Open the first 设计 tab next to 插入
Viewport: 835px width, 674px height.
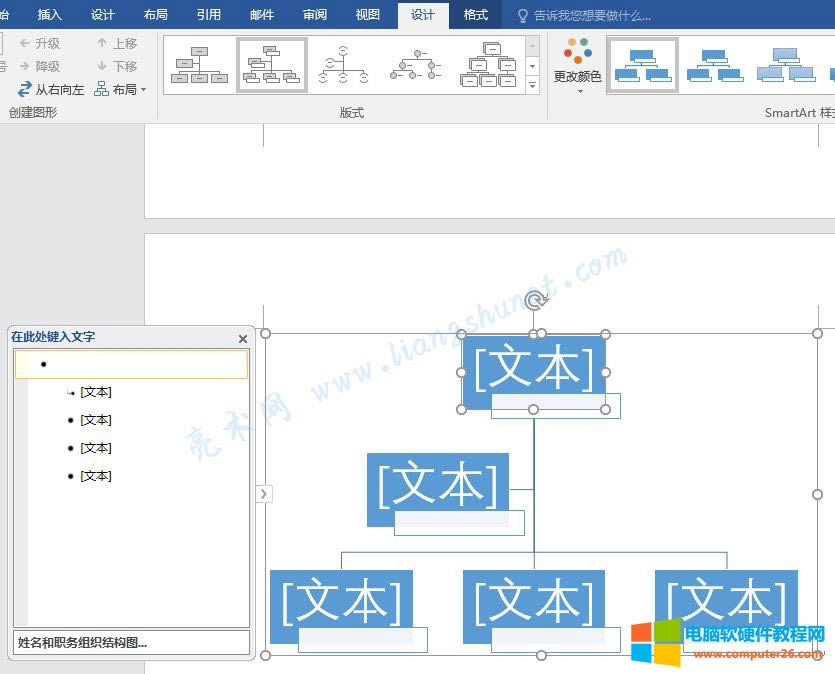point(102,15)
